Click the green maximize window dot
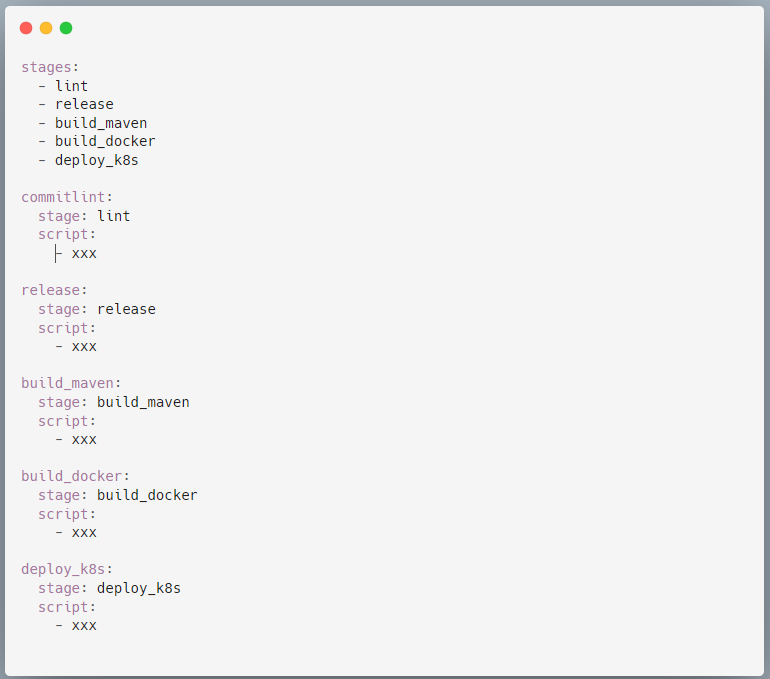Viewport: 770px width, 679px height. tap(66, 28)
